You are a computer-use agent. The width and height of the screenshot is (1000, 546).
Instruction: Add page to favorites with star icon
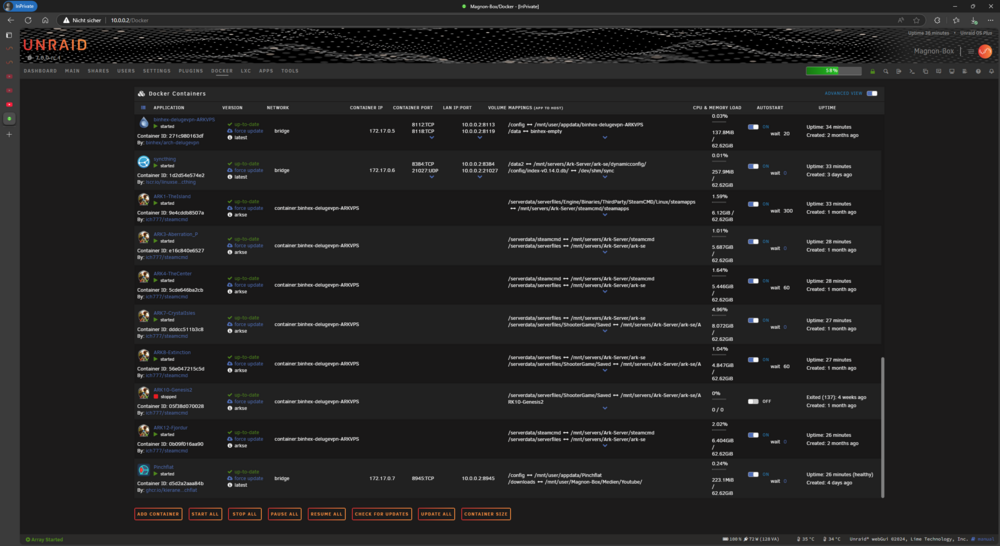coord(916,20)
